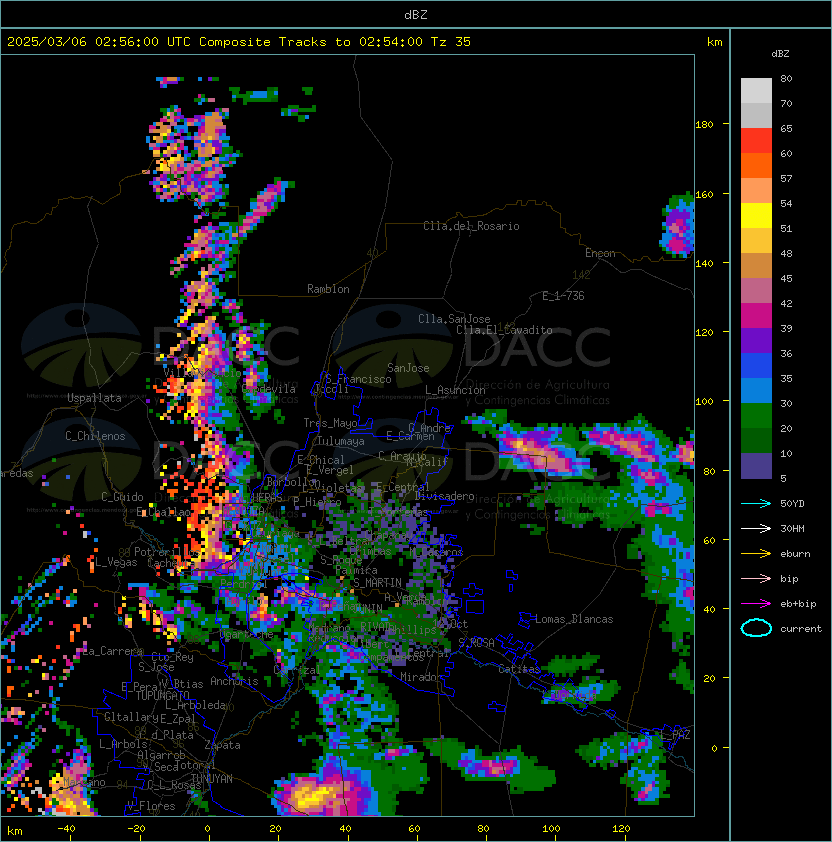832x842 pixels.
Task: Click the 'Ramblon' map label
Action: pos(328,289)
